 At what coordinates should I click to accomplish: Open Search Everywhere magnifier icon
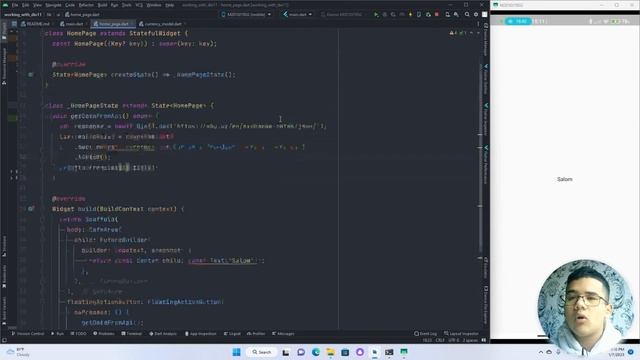pyautogui.click(x=467, y=14)
